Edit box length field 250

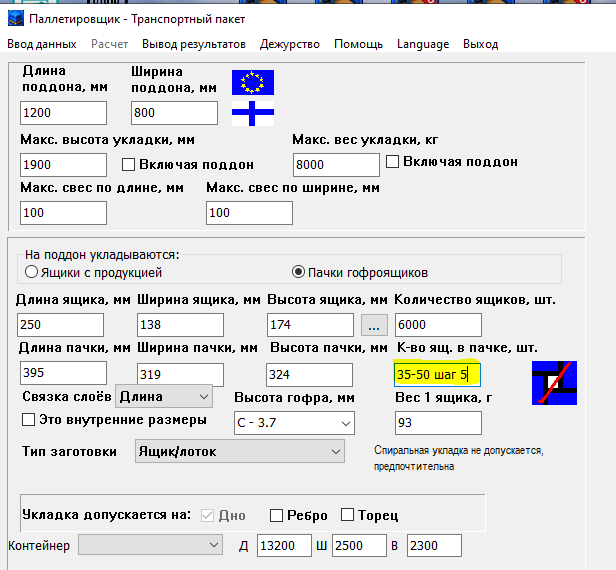pos(60,325)
